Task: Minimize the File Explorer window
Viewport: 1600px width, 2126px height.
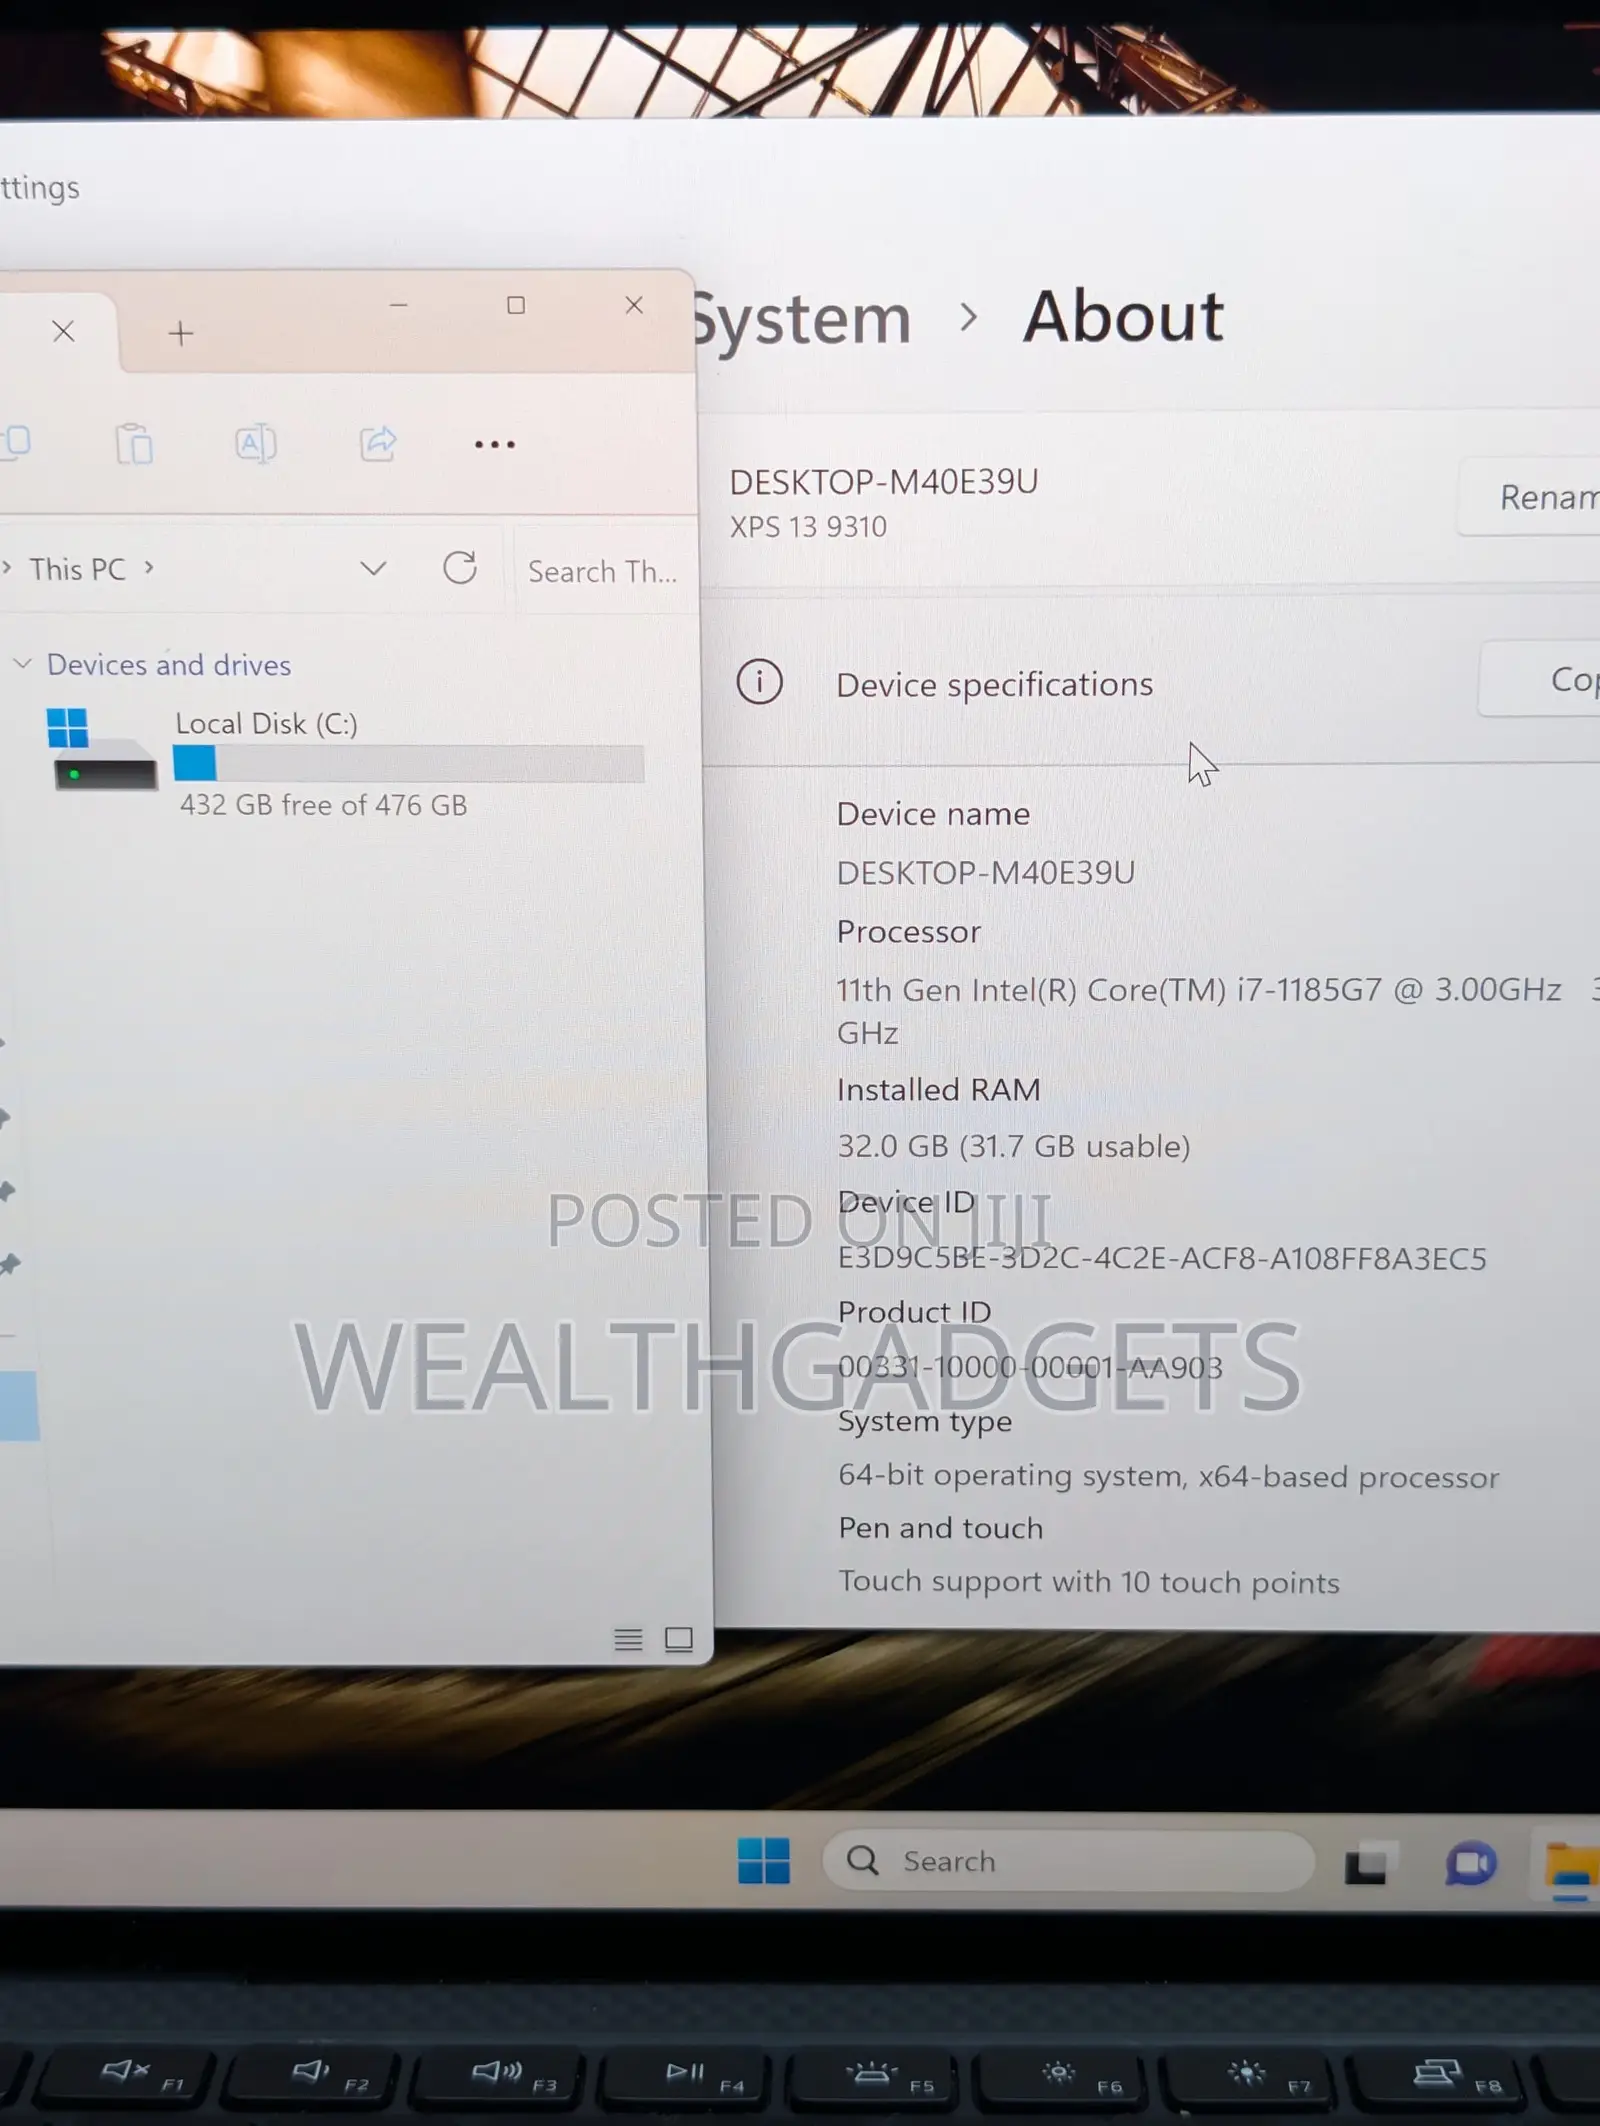Action: [399, 304]
